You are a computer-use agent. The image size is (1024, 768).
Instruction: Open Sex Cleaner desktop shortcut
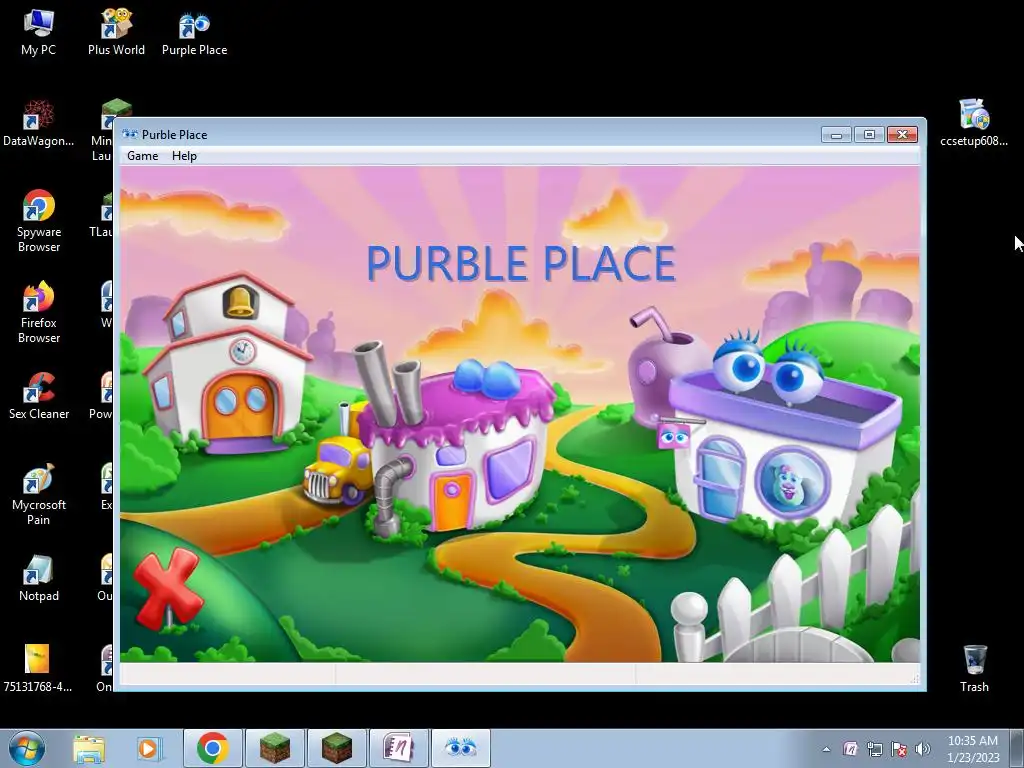pos(39,396)
